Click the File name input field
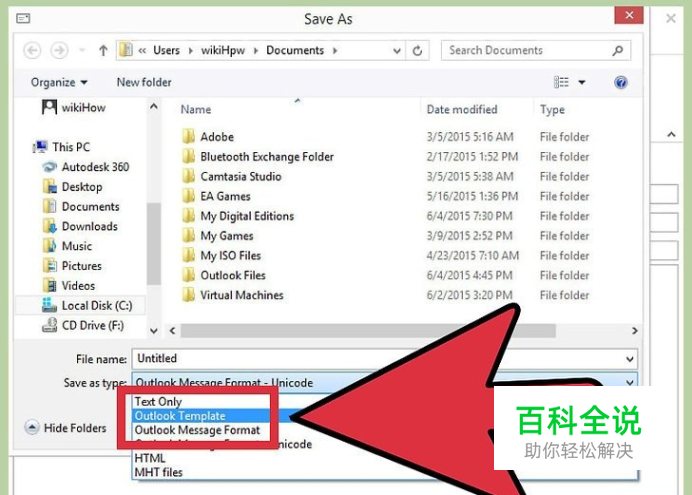This screenshot has height=495, width=692. (x=384, y=359)
